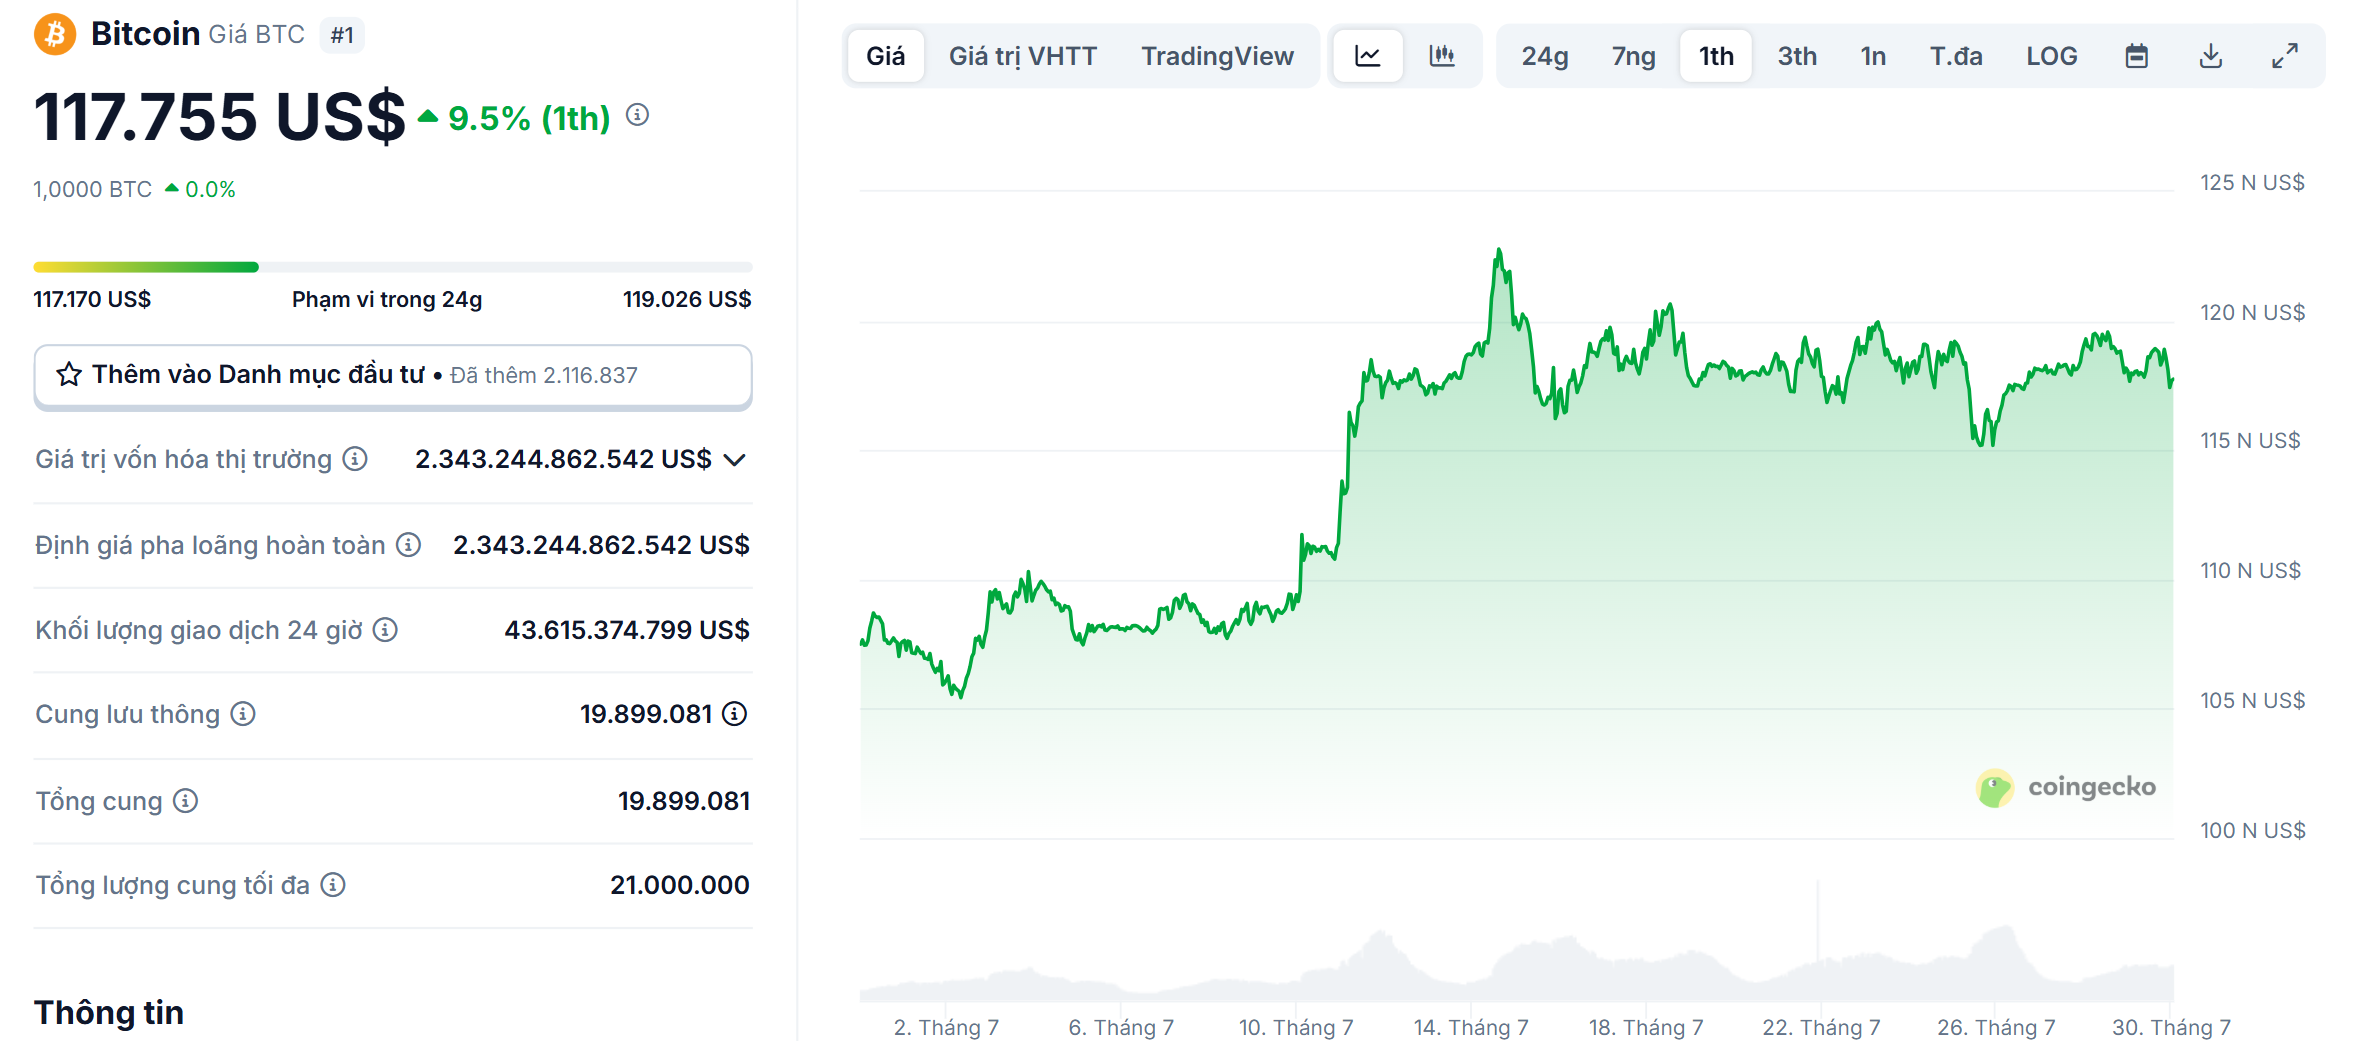Choose the 3th time range
This screenshot has height=1041, width=2355.
(1797, 56)
